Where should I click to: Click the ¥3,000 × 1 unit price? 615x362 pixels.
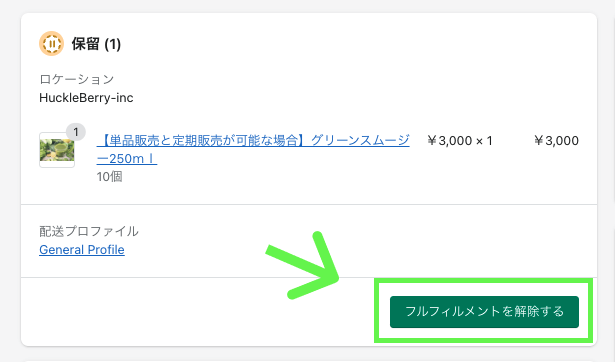460,141
